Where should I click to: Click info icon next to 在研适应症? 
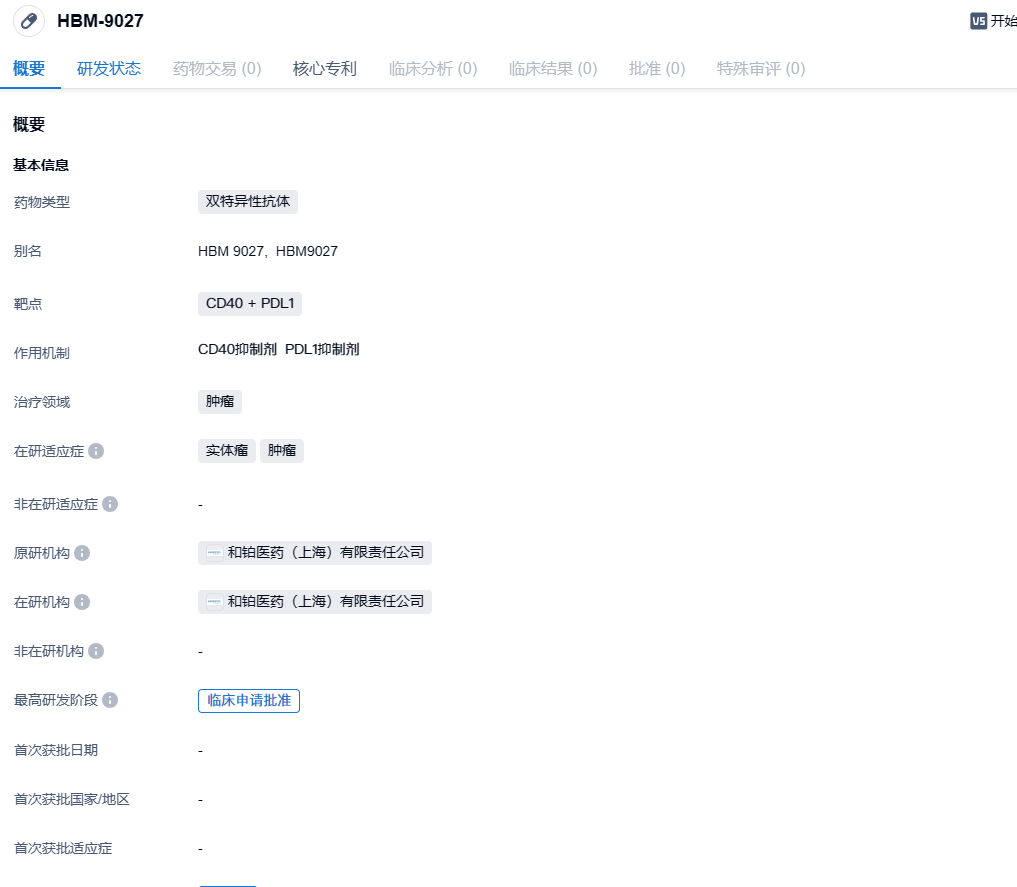click(96, 451)
